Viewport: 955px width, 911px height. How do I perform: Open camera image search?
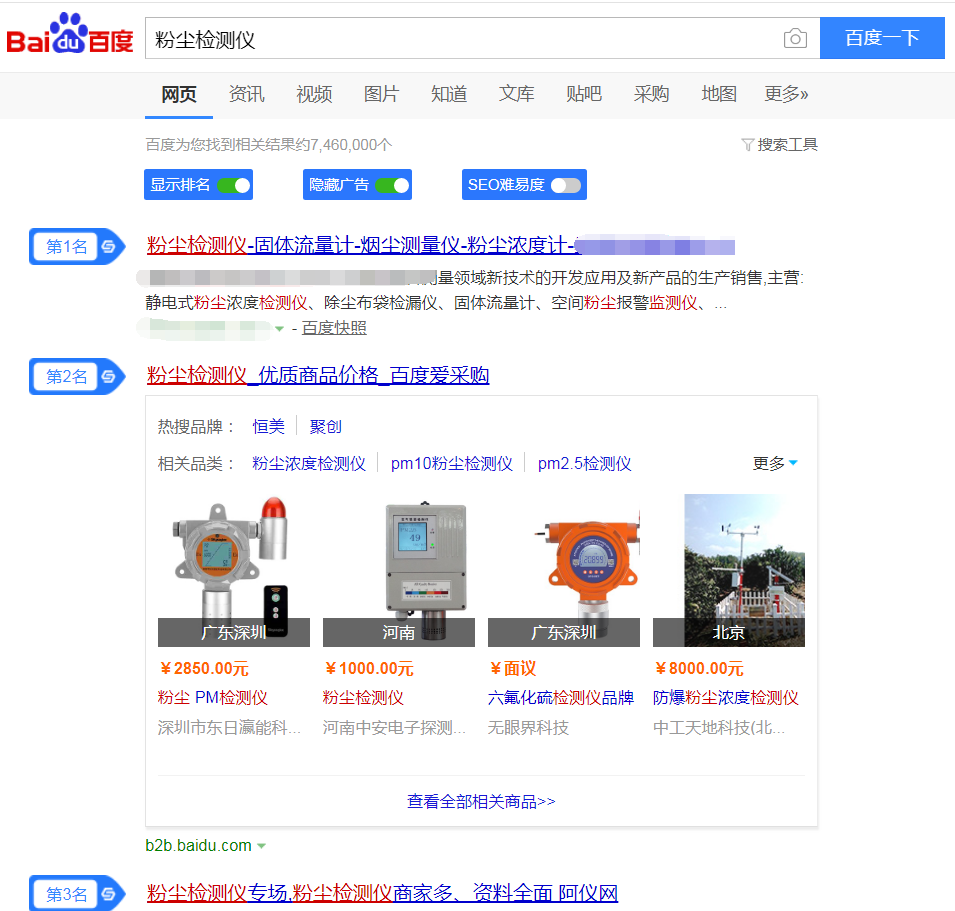795,38
